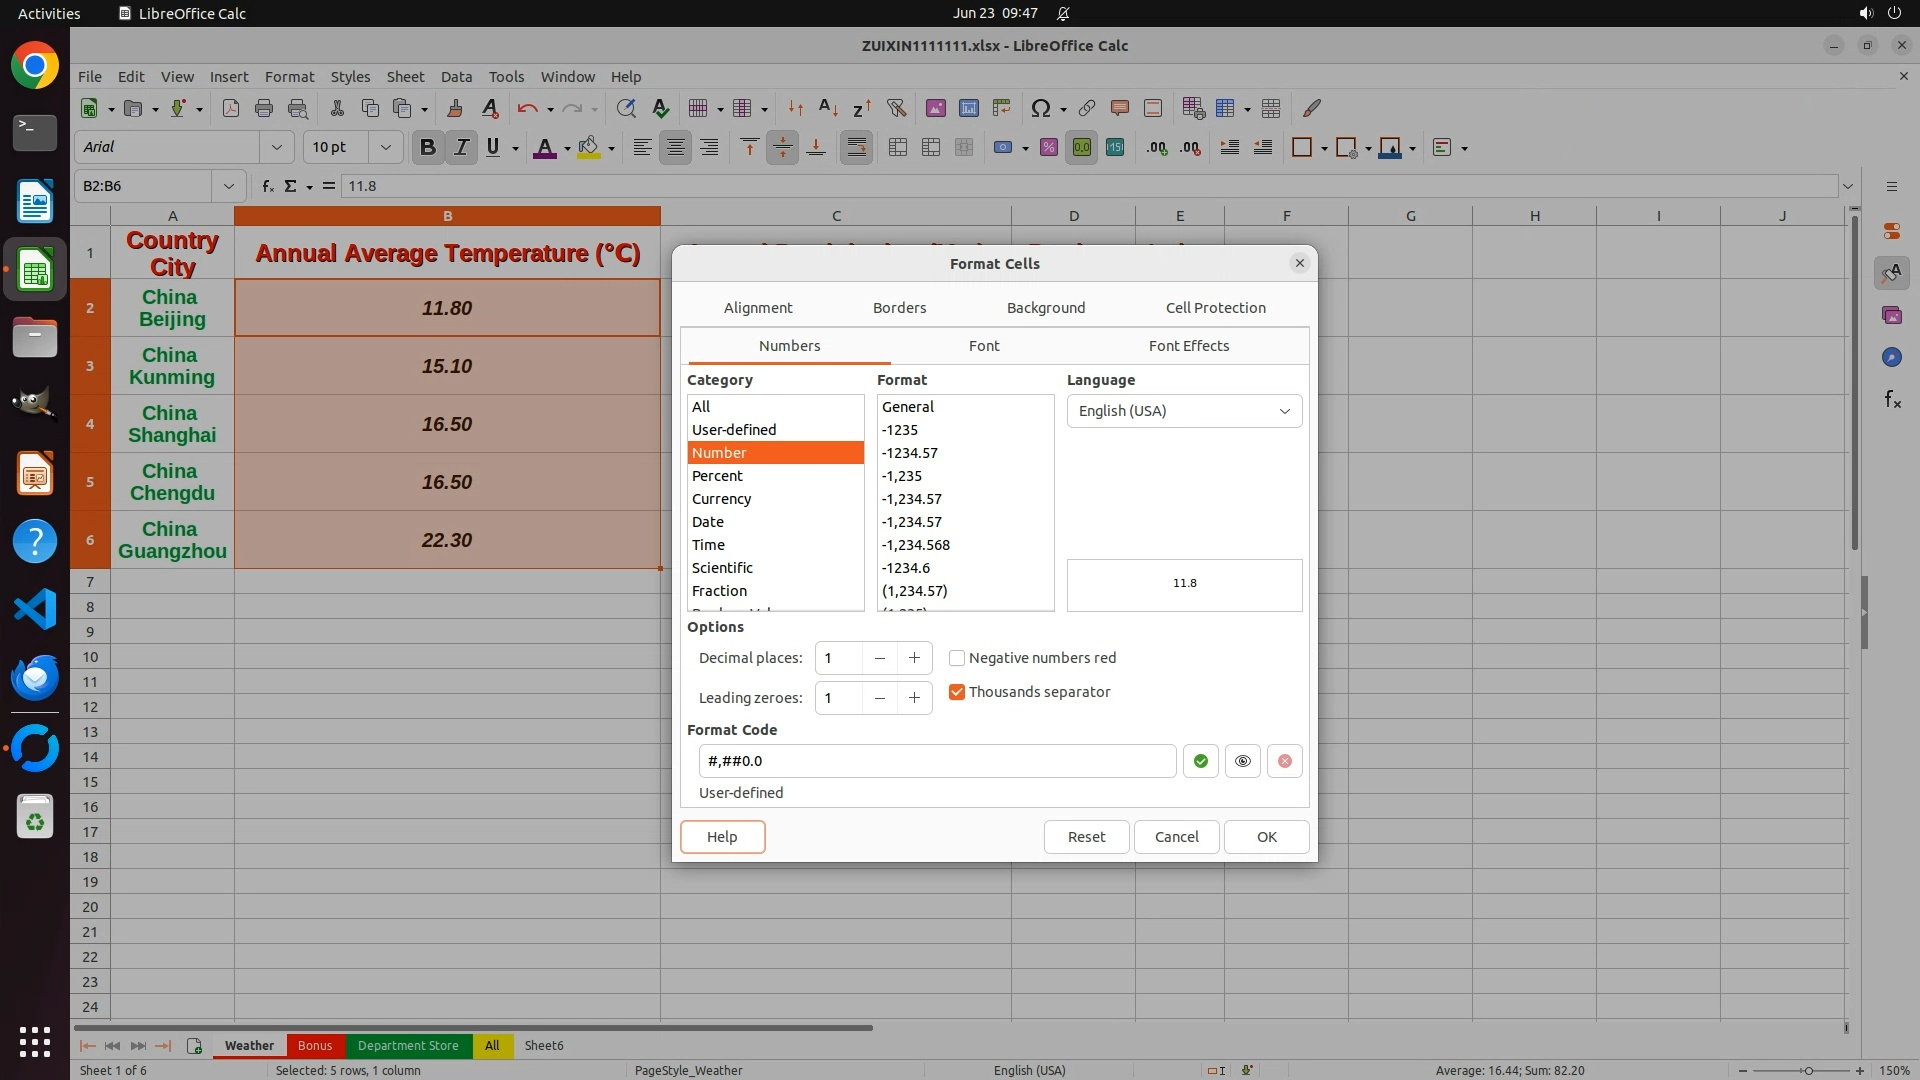Click the Reset button
This screenshot has height=1080, width=1920.
click(1086, 837)
